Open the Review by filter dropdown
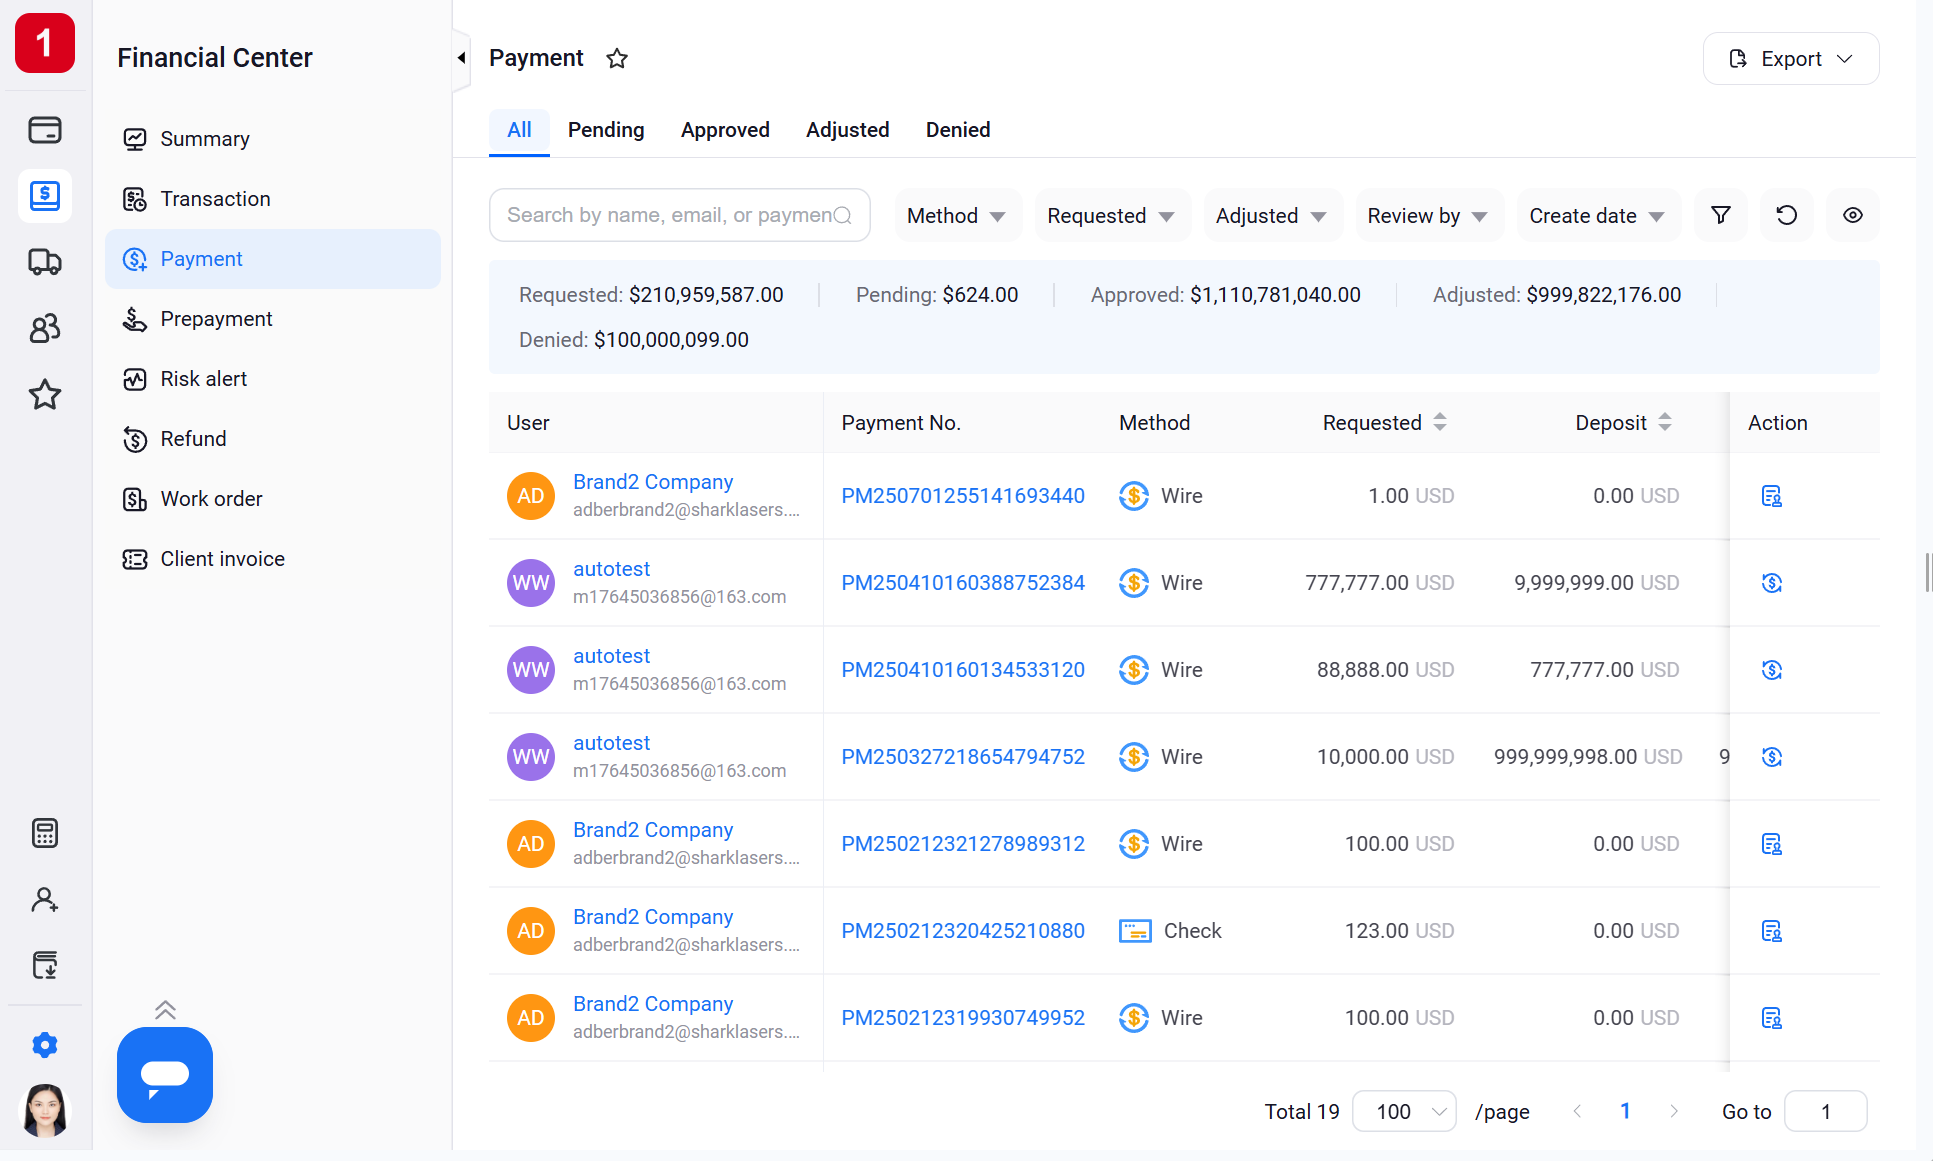 1428,216
